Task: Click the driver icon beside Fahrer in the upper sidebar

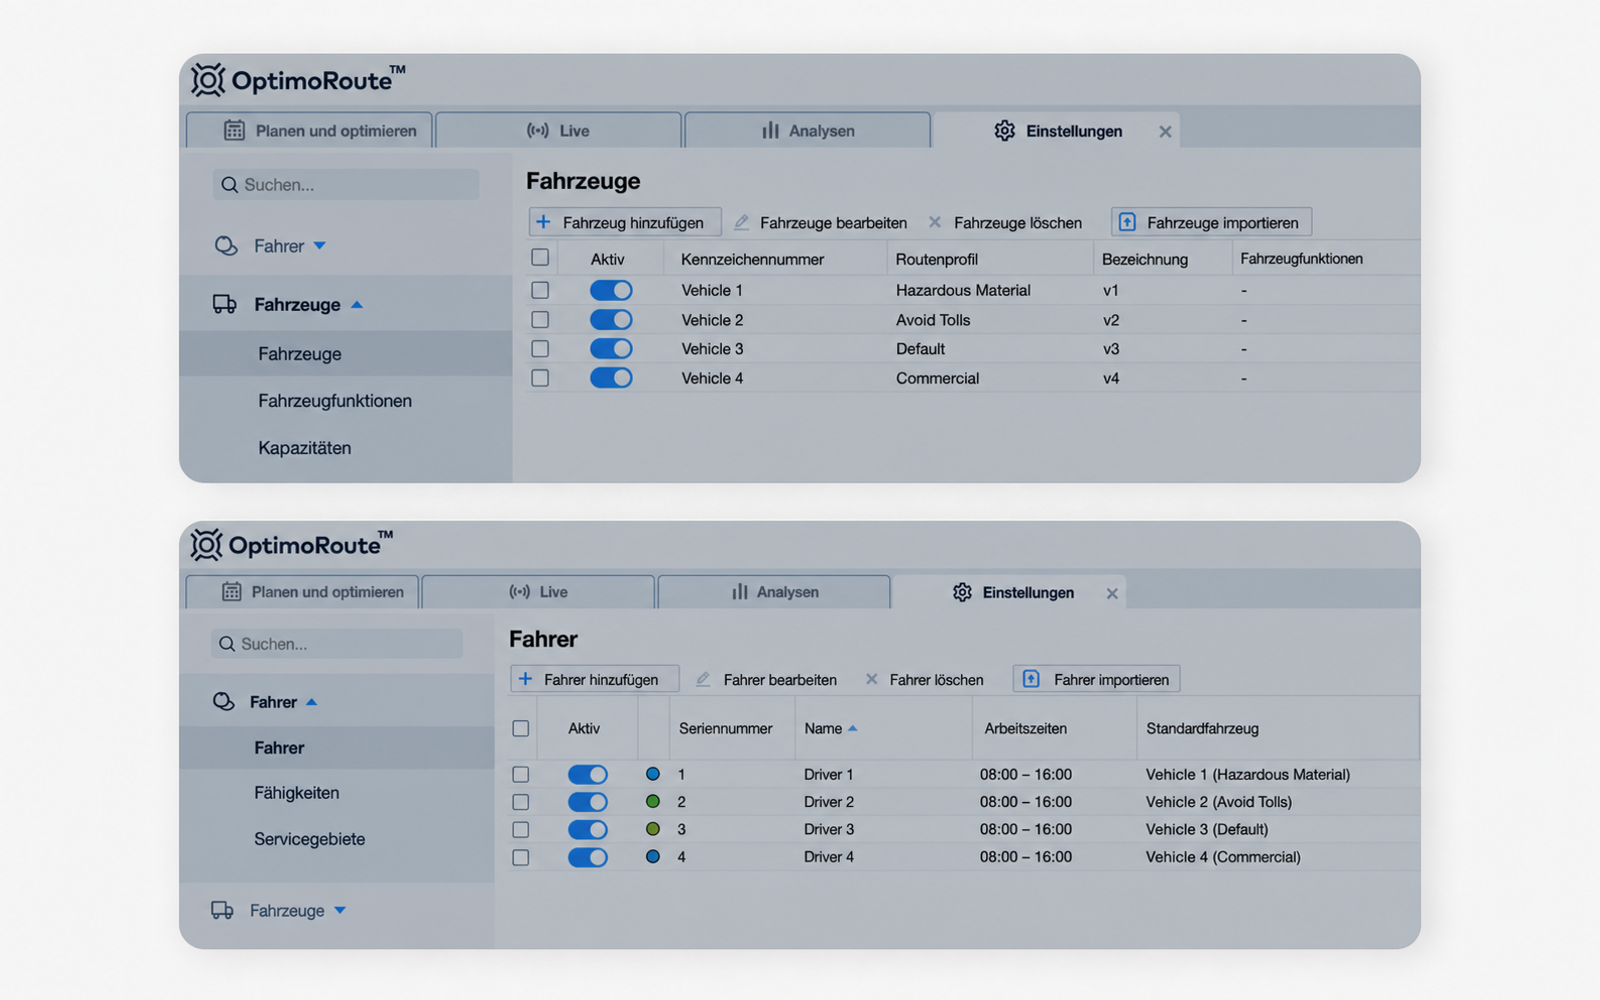Action: (x=226, y=246)
